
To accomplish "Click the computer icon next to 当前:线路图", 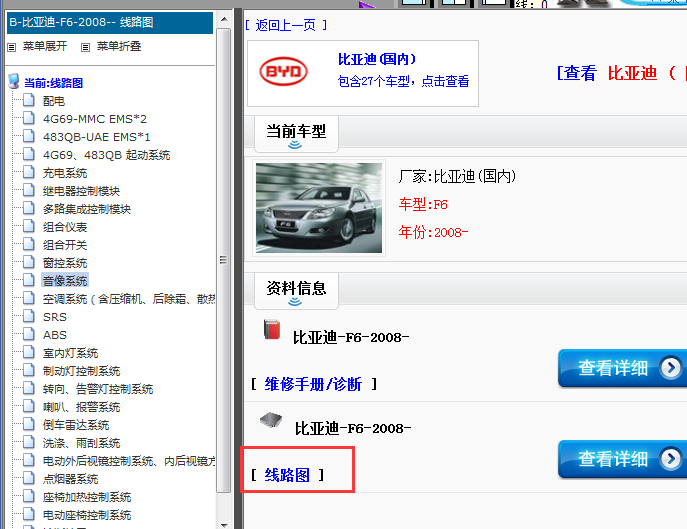I will point(14,82).
